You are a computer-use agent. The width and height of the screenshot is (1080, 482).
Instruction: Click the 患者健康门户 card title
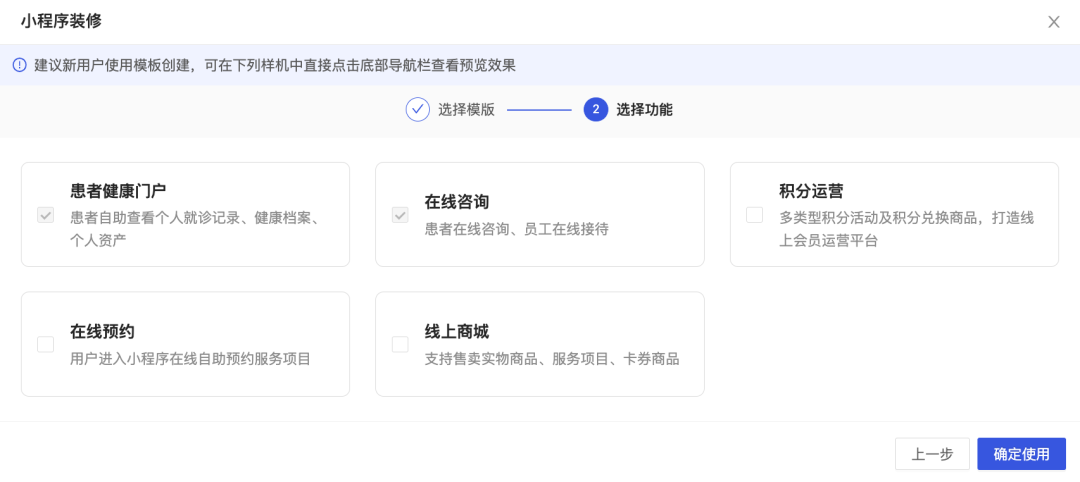pos(118,191)
